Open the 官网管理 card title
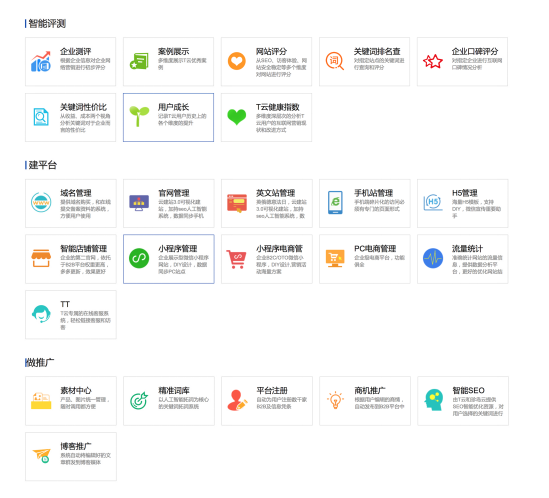549x498 pixels. point(174,193)
